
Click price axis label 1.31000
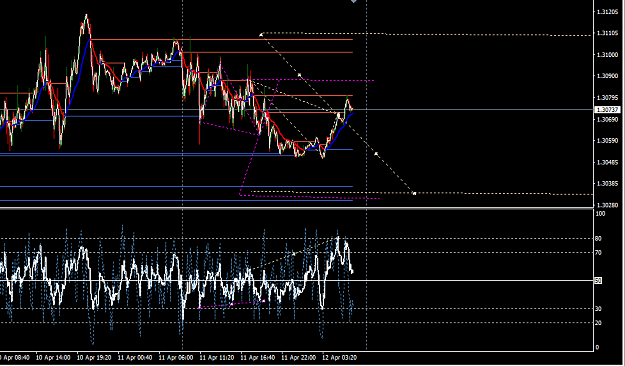tap(607, 55)
